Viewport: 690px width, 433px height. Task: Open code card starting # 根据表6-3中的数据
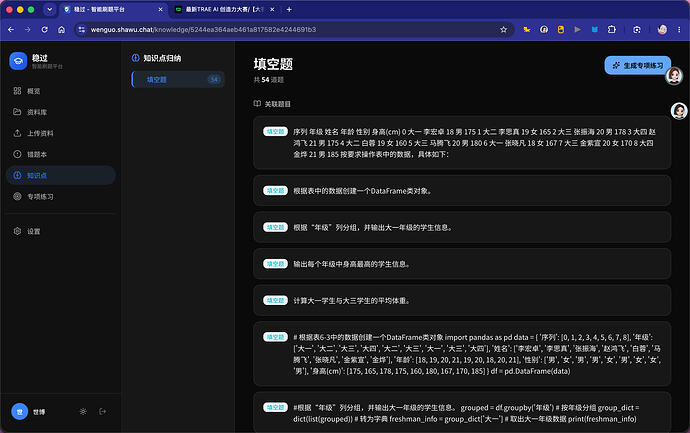(x=462, y=354)
